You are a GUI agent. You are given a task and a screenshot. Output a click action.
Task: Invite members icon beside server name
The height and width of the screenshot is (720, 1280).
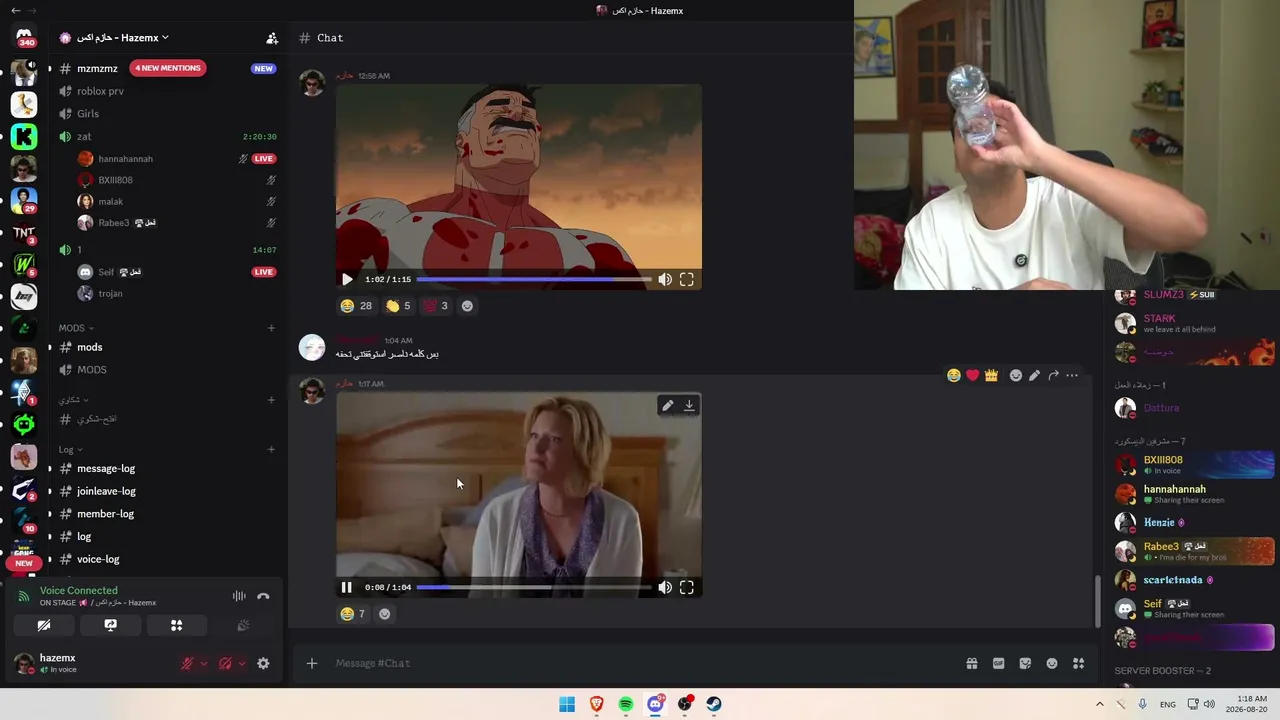[x=272, y=38]
